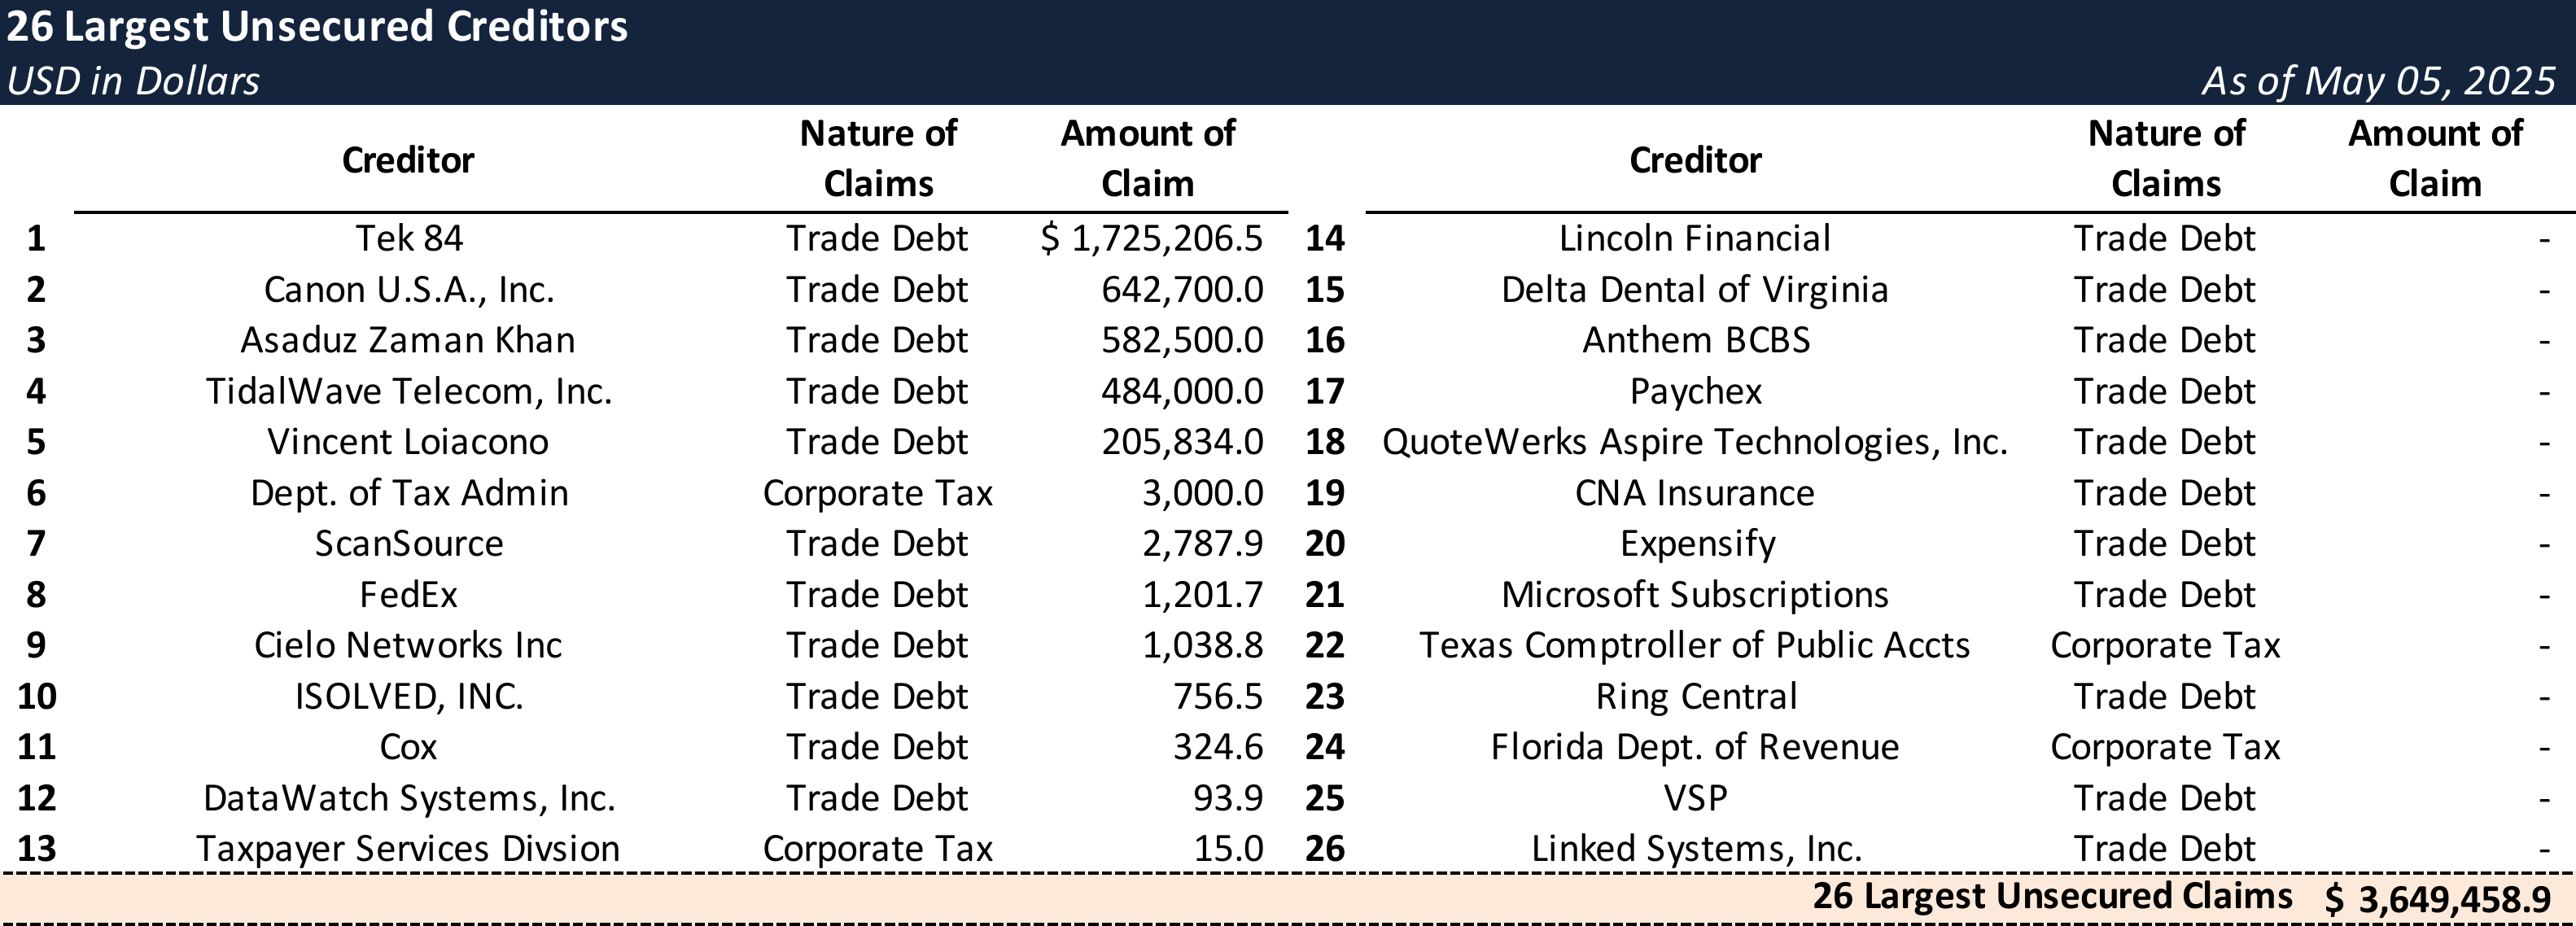Click the amount '3,000.0'
Image resolution: width=2576 pixels, height=926 pixels.
click(1203, 493)
